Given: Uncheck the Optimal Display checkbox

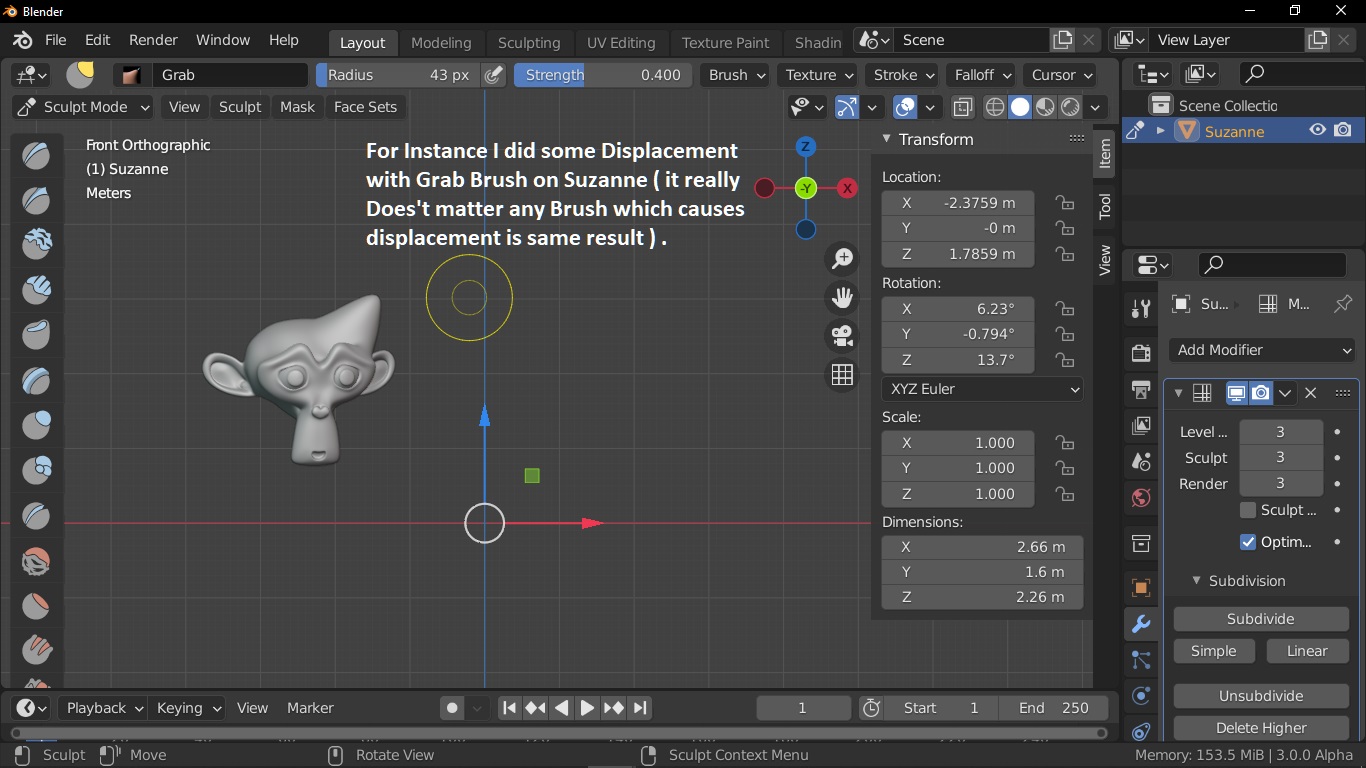Looking at the screenshot, I should [x=1247, y=542].
